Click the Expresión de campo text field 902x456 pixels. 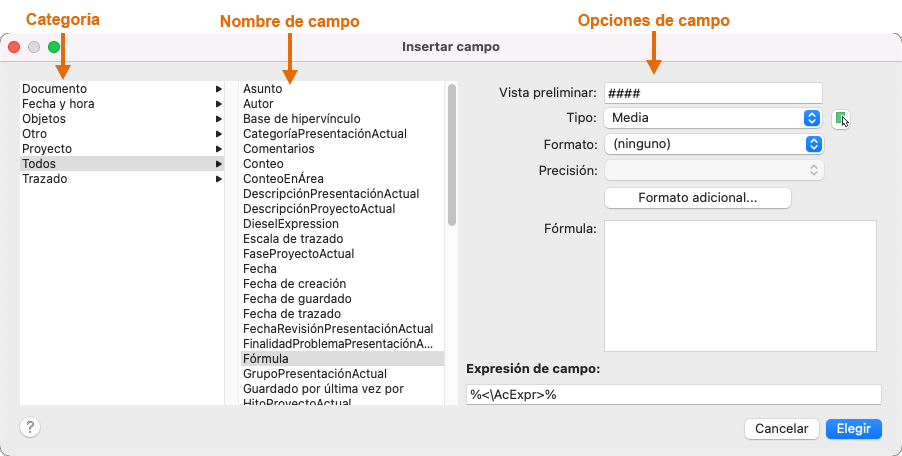673,395
